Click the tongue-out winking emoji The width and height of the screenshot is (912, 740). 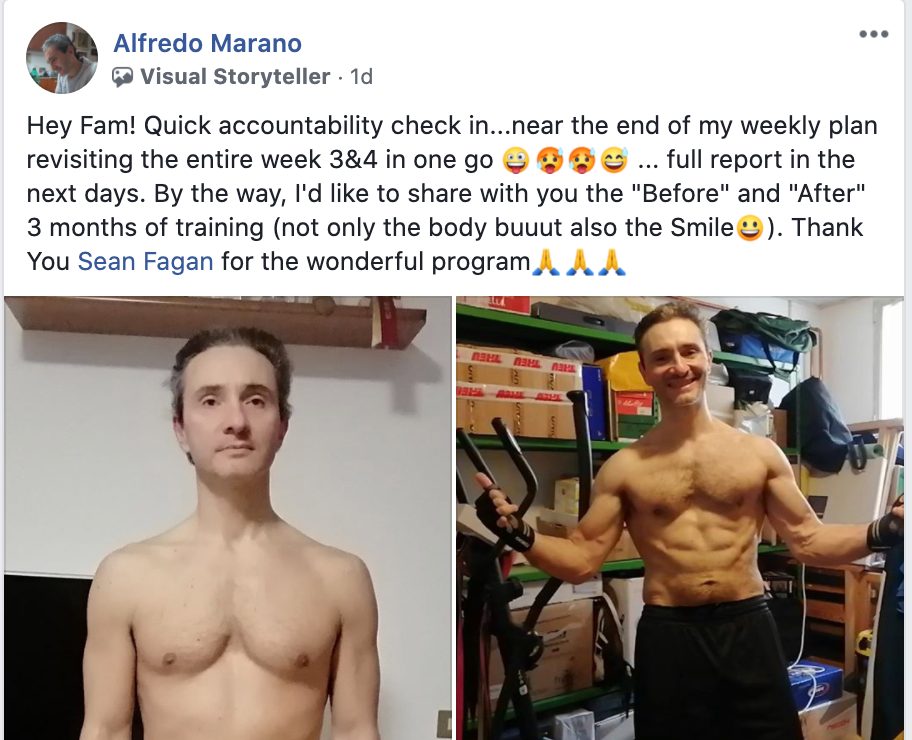pyautogui.click(x=515, y=160)
